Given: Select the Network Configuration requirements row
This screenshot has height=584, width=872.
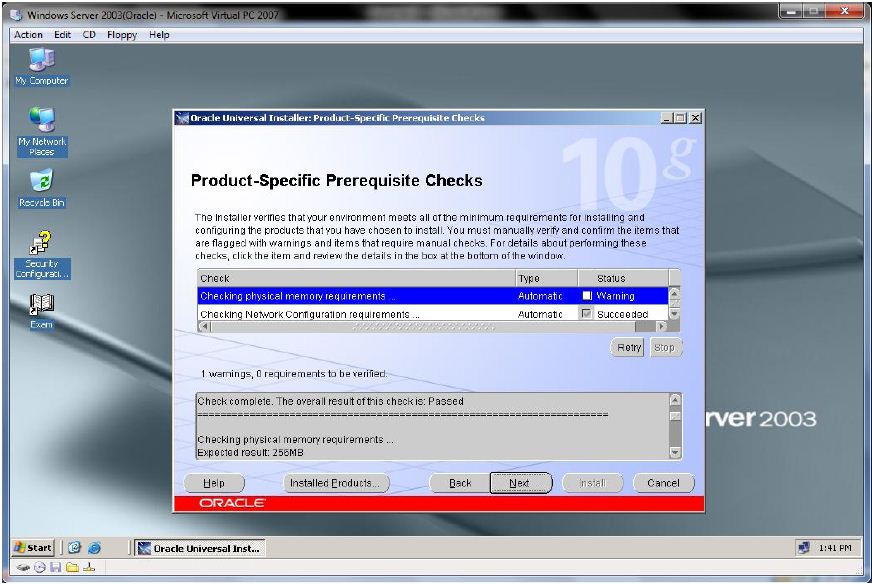Looking at the screenshot, I should pyautogui.click(x=433, y=314).
